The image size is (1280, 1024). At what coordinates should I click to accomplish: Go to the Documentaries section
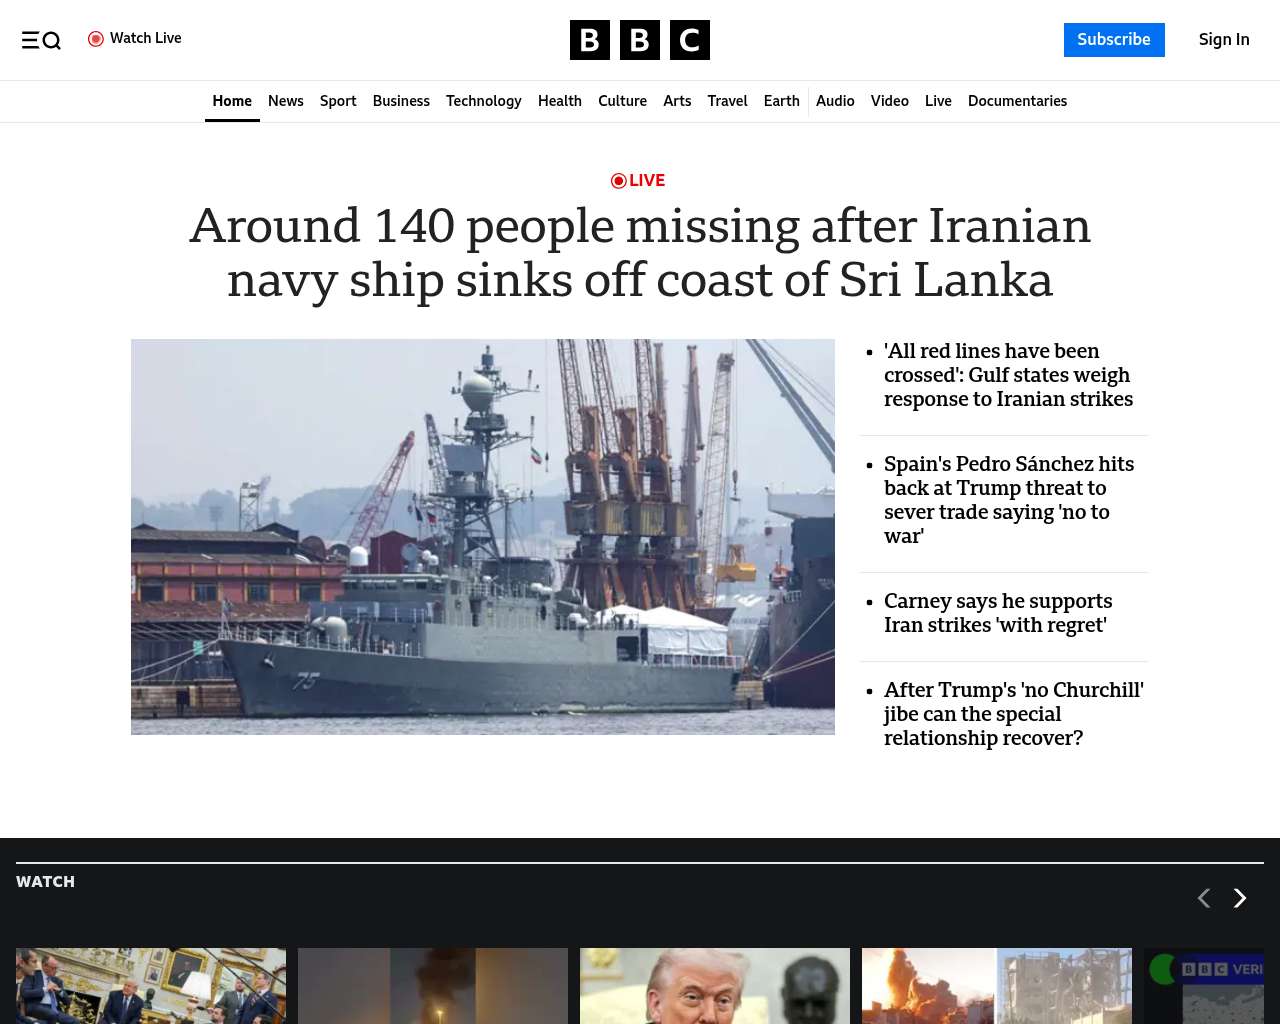tap(1017, 101)
